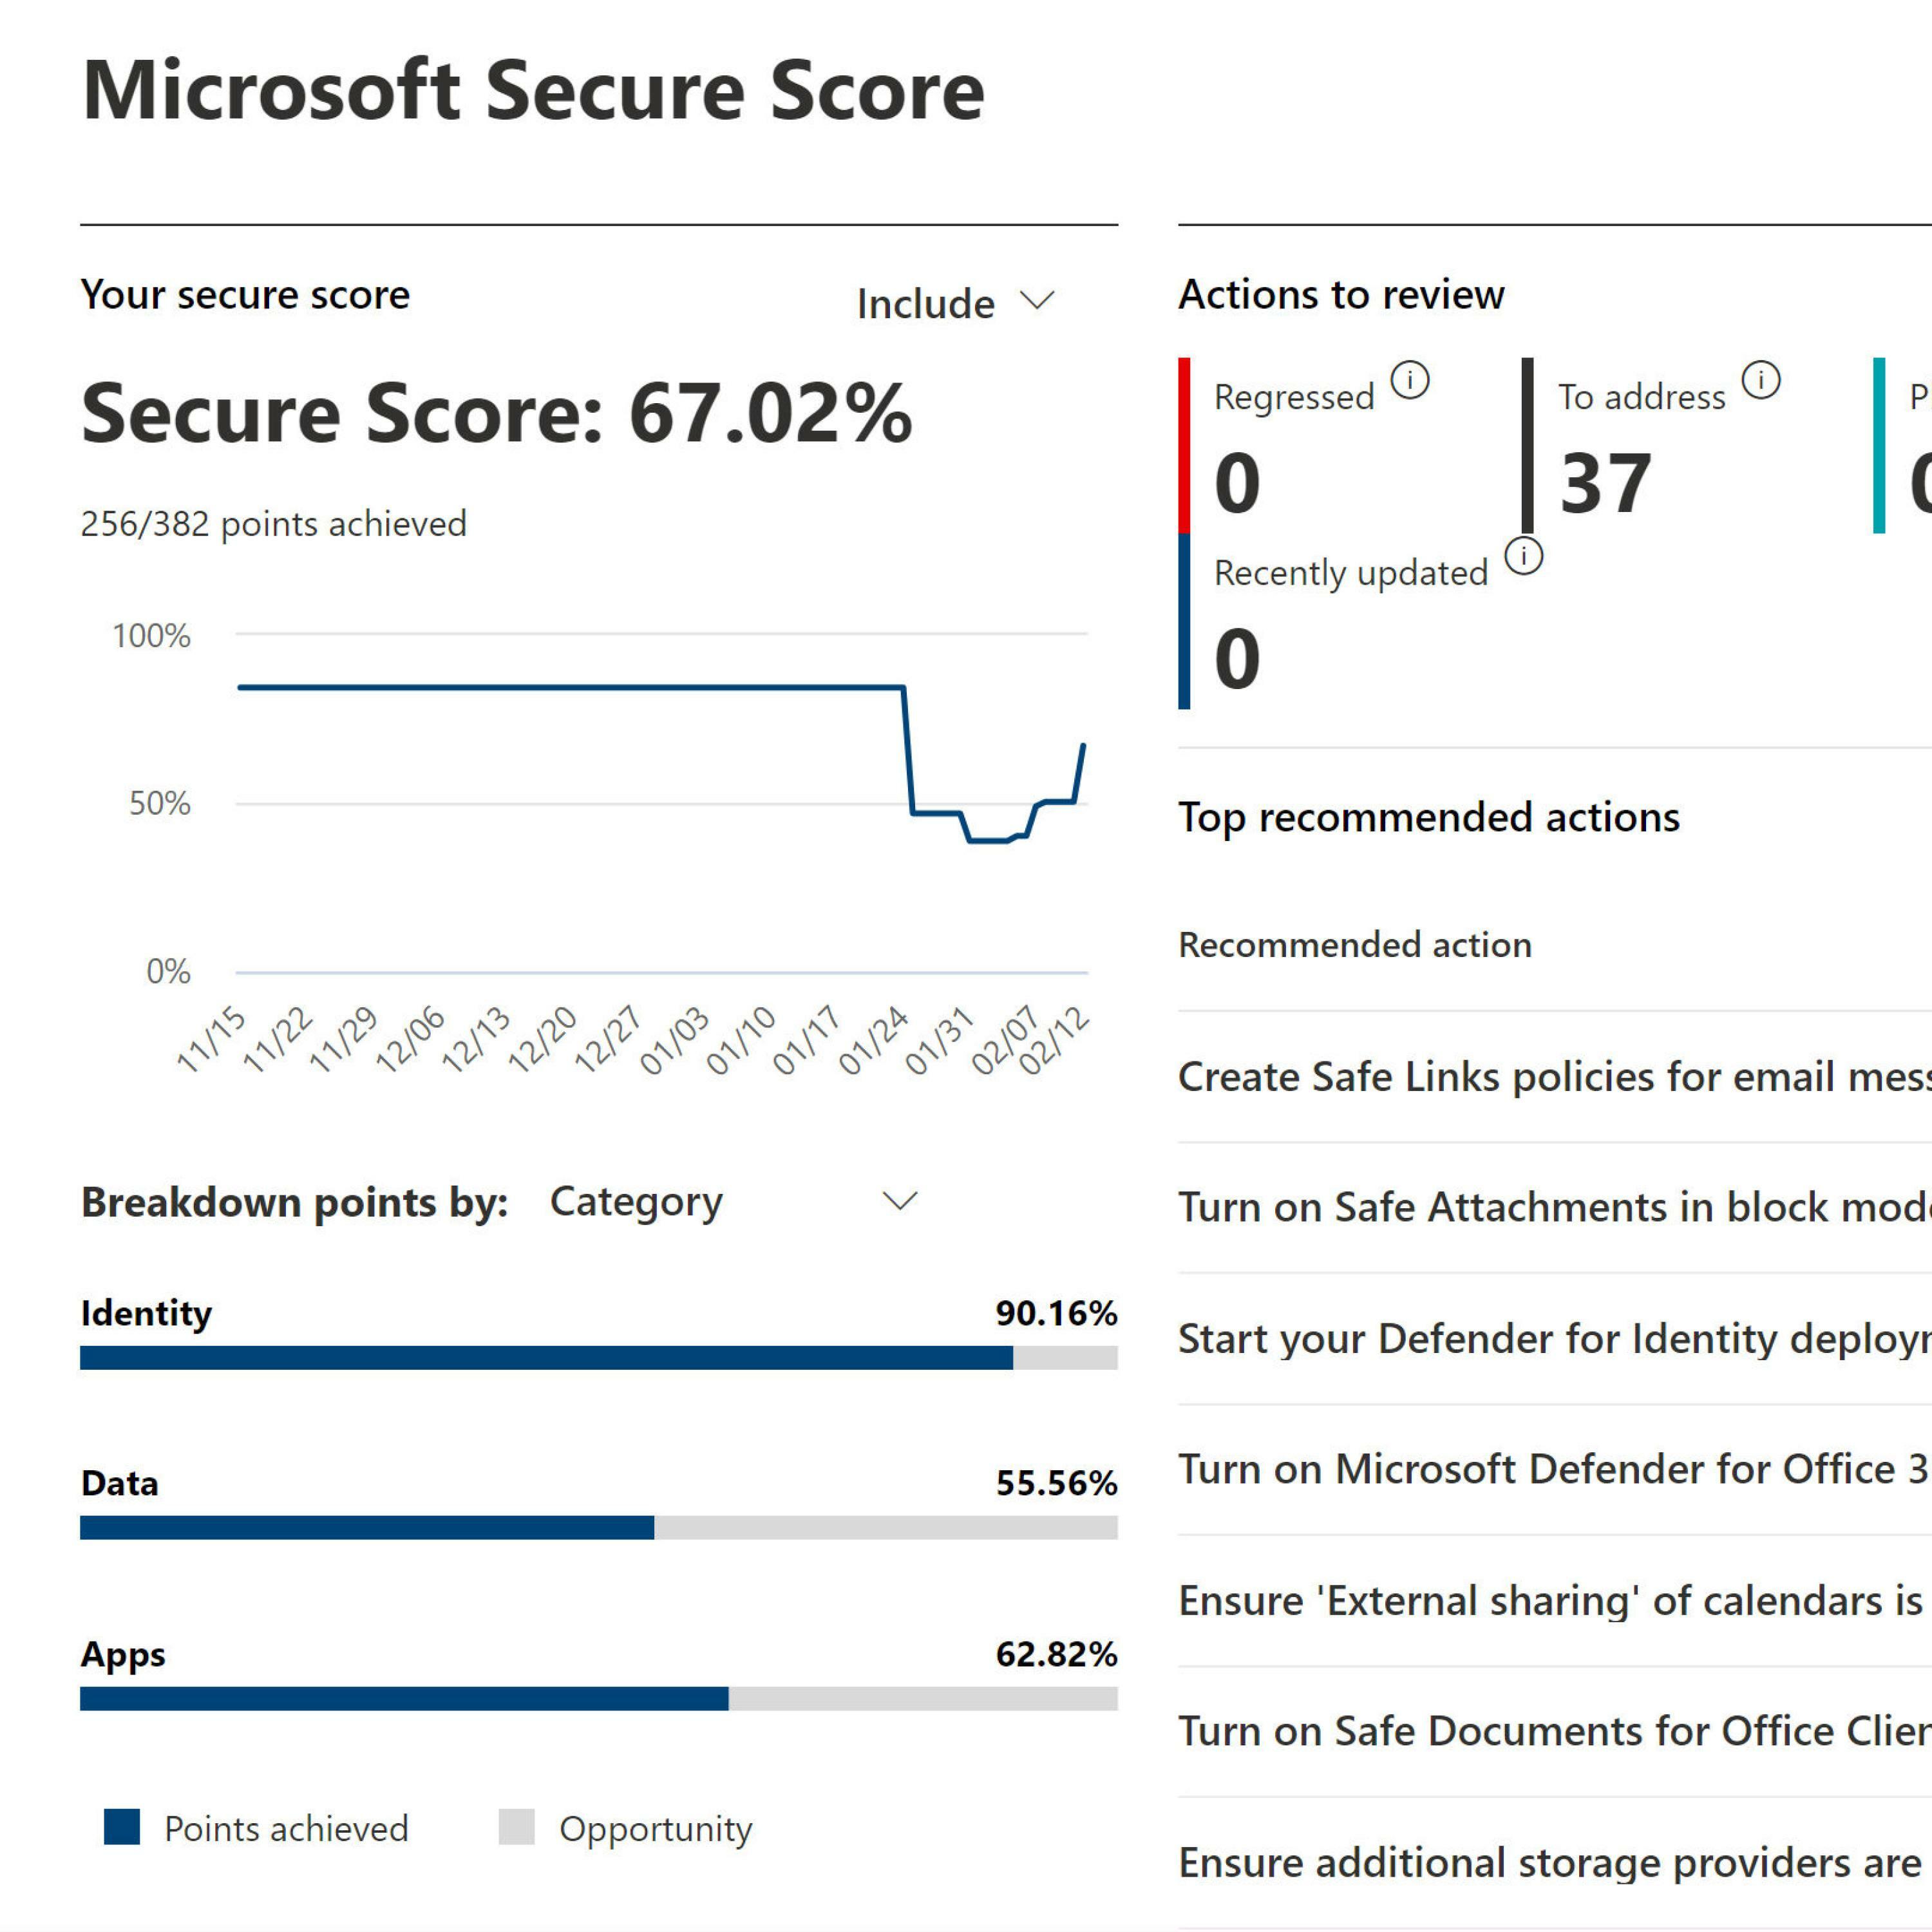
Task: Click info icon next to Recently updated
Action: [x=1523, y=556]
